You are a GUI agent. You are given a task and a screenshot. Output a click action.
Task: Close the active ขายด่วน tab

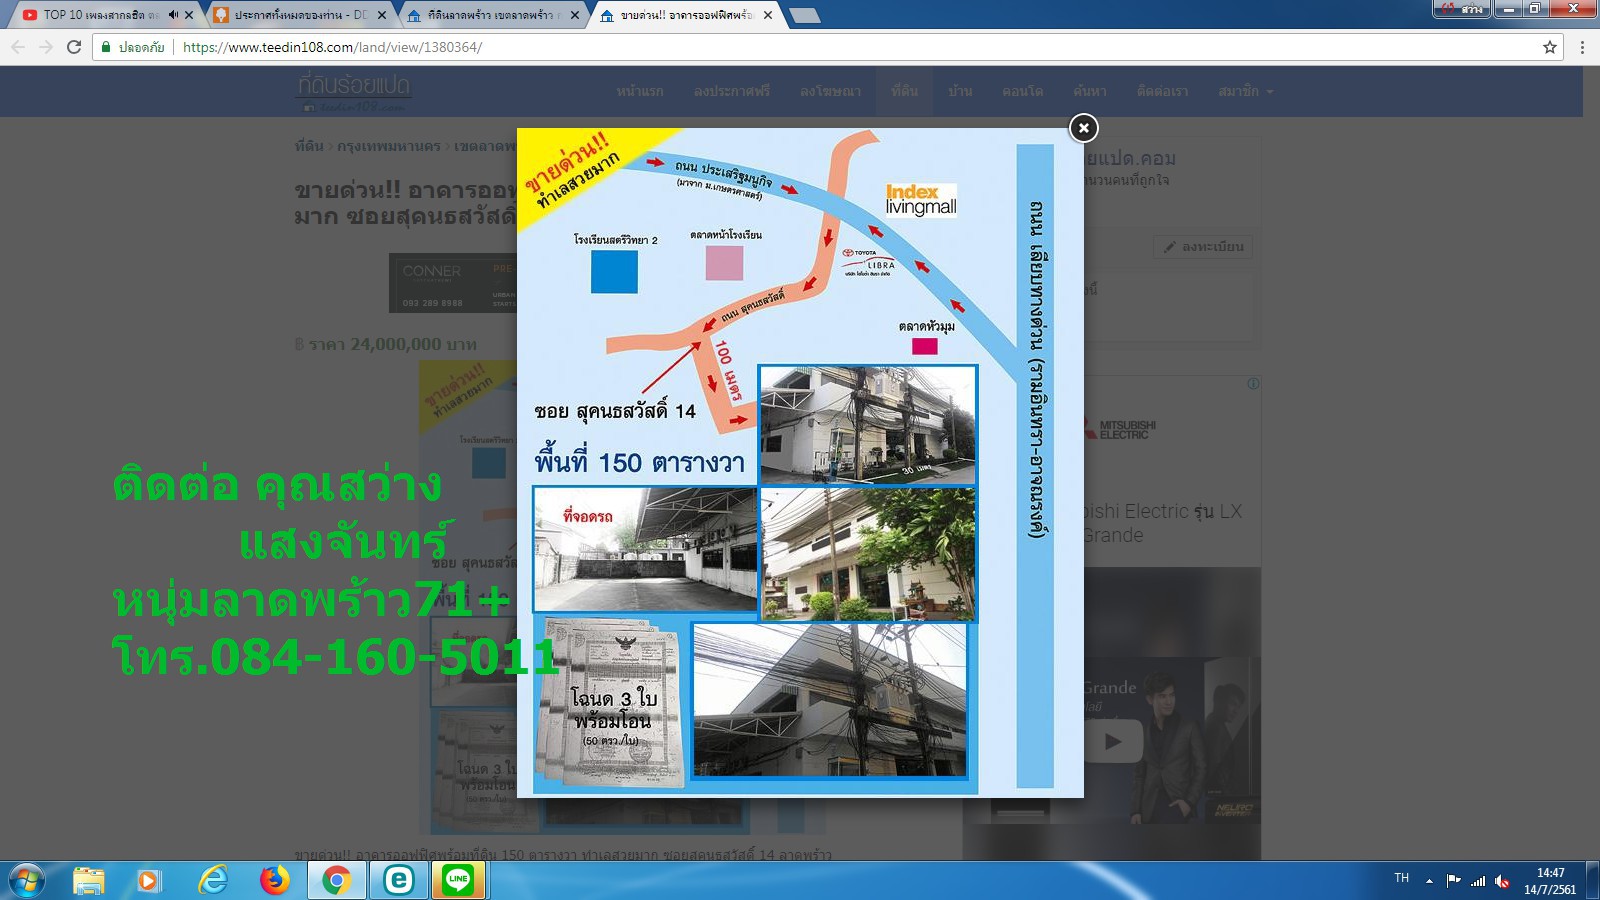768,15
